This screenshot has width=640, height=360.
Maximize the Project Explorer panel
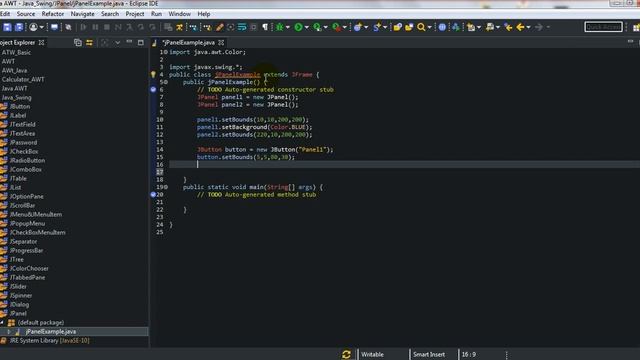140,42
